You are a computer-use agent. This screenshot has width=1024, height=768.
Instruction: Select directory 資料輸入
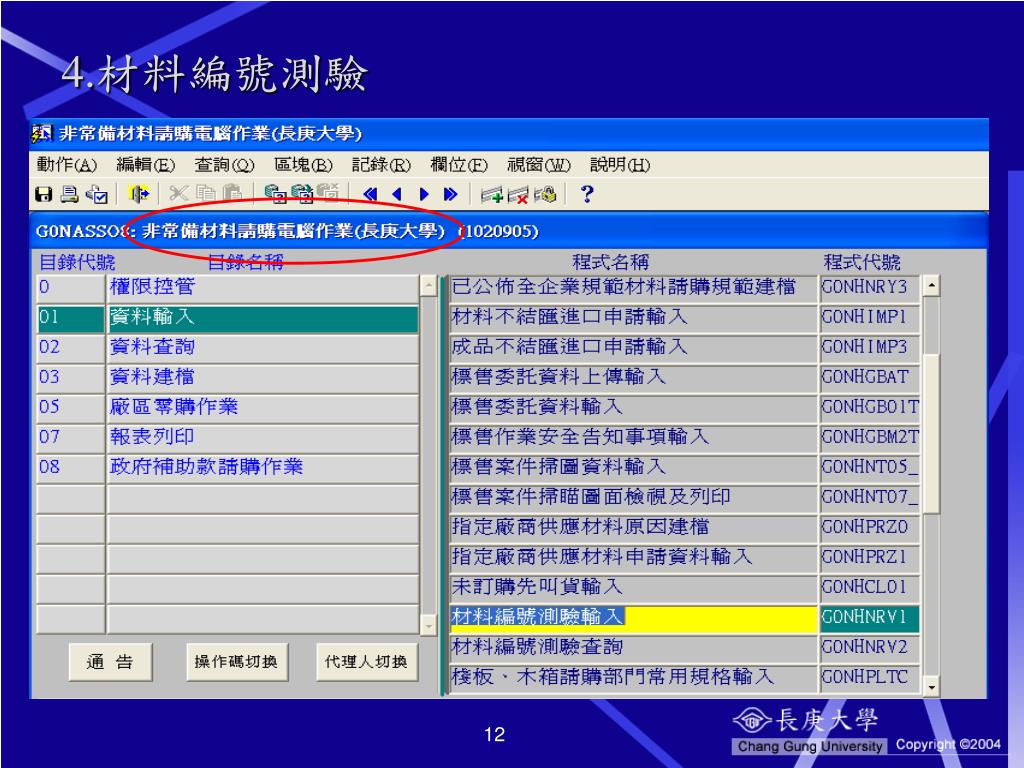point(262,317)
